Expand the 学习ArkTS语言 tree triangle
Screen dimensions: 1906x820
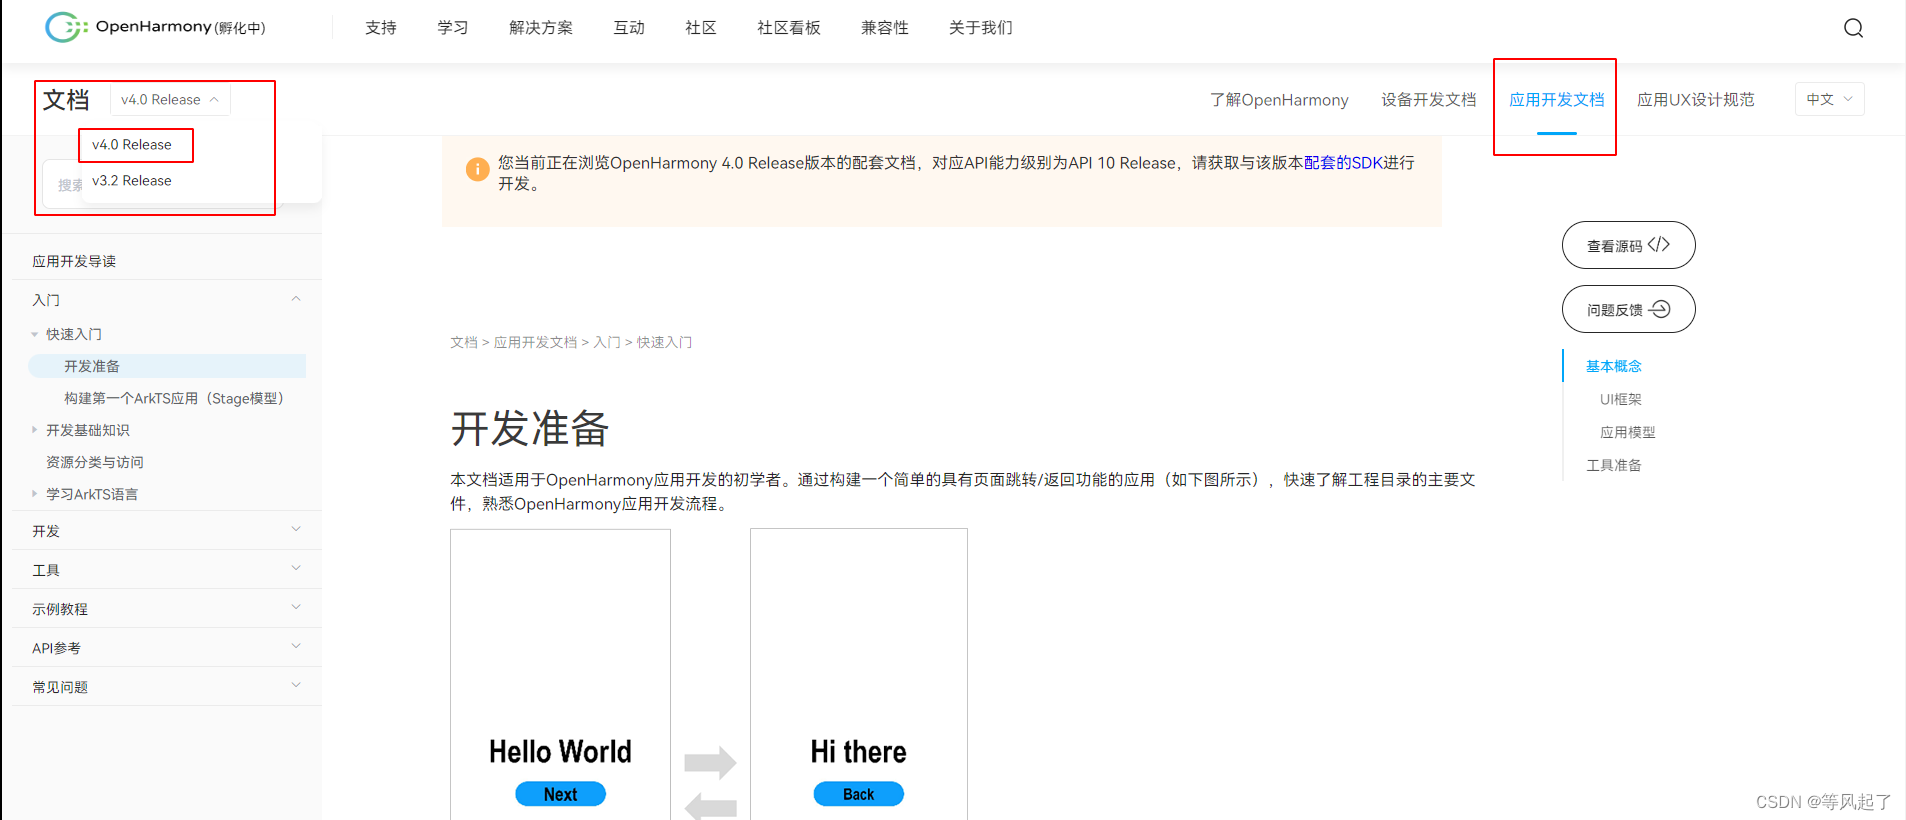[35, 493]
